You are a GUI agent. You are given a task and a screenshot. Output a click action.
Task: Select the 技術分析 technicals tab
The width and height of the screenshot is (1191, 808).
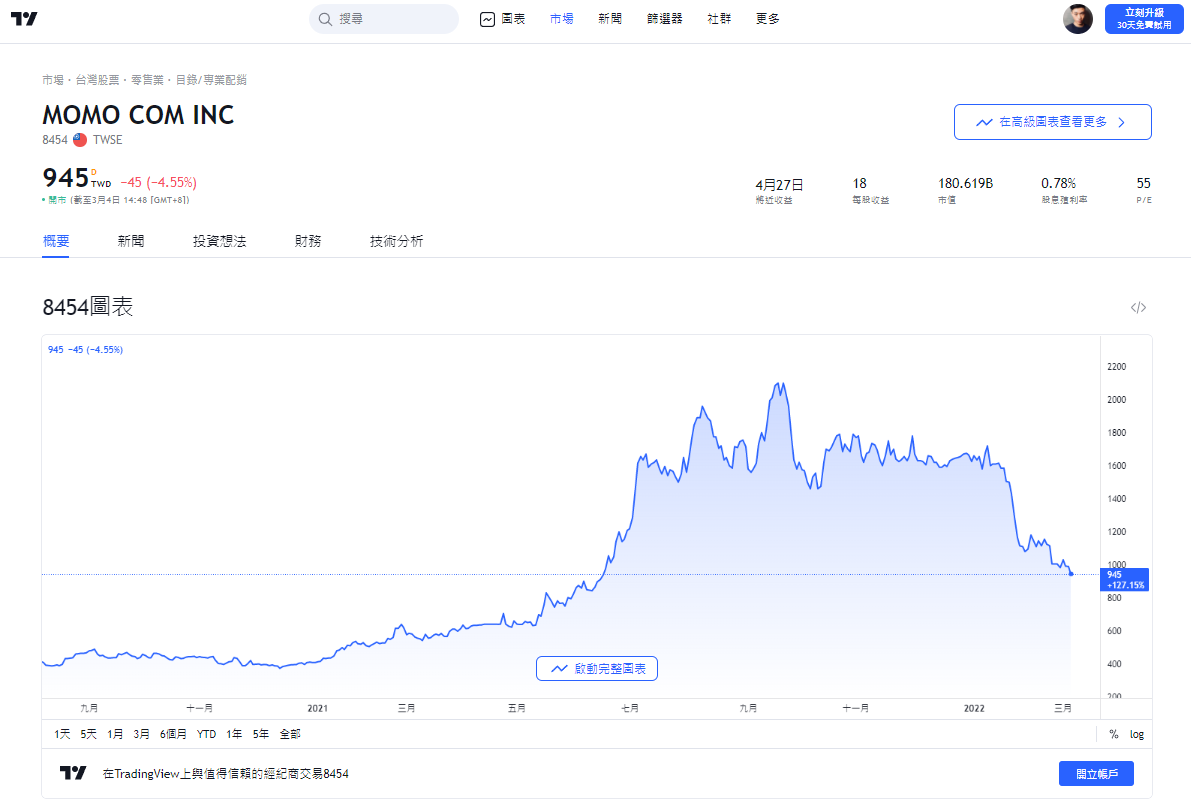pos(396,241)
